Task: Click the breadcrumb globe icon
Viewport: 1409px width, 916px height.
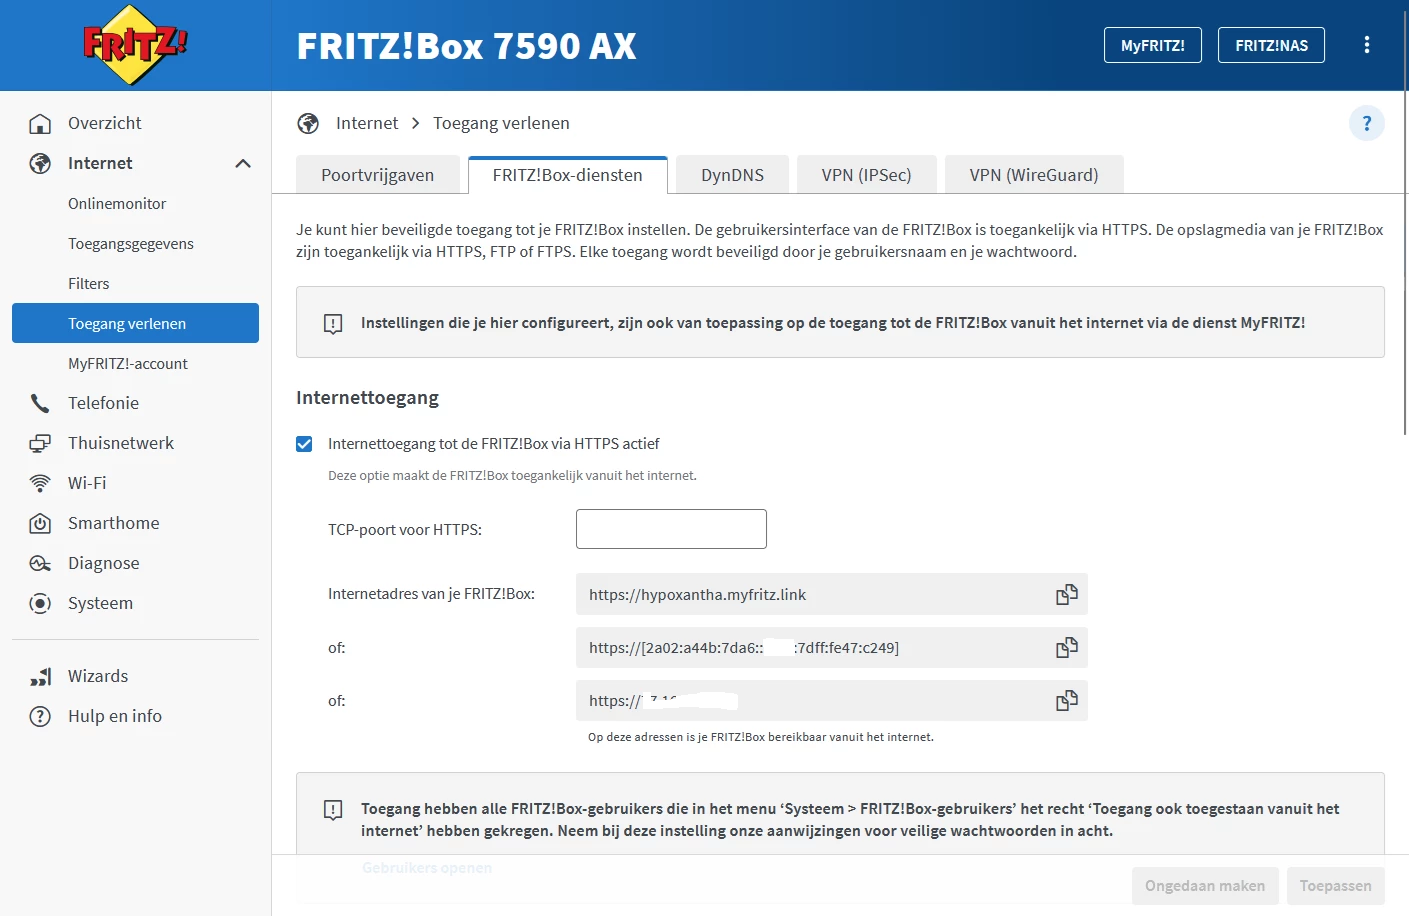Action: 308,123
